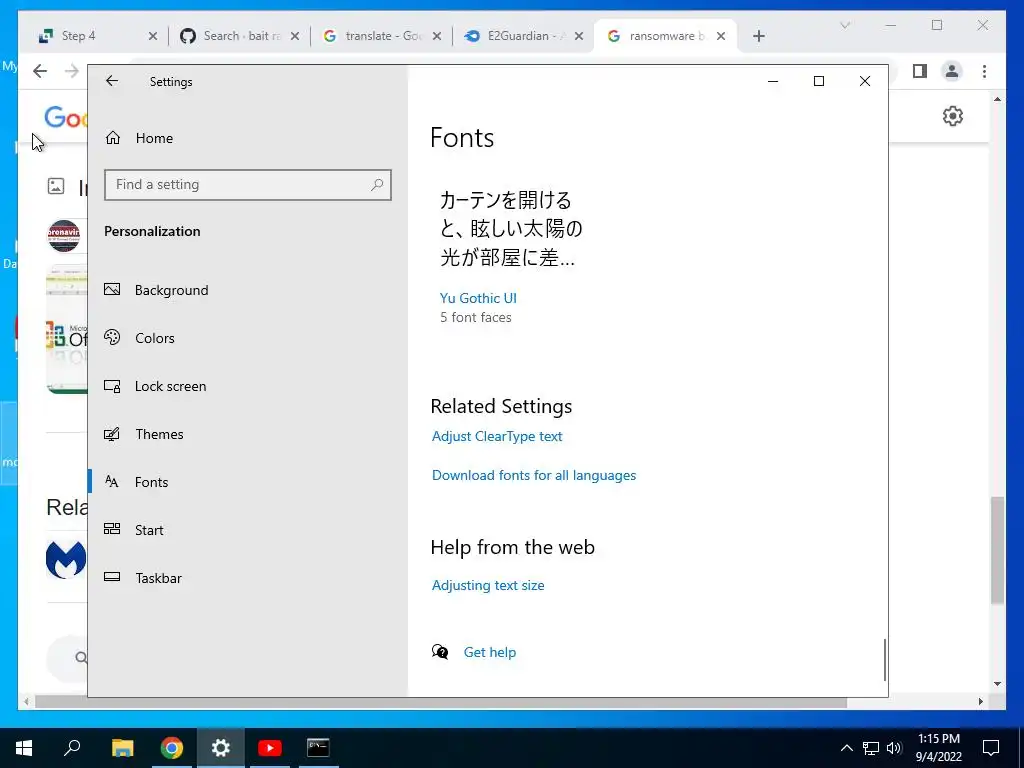
Task: Click the search magnifier in Find a setting
Action: click(x=377, y=185)
